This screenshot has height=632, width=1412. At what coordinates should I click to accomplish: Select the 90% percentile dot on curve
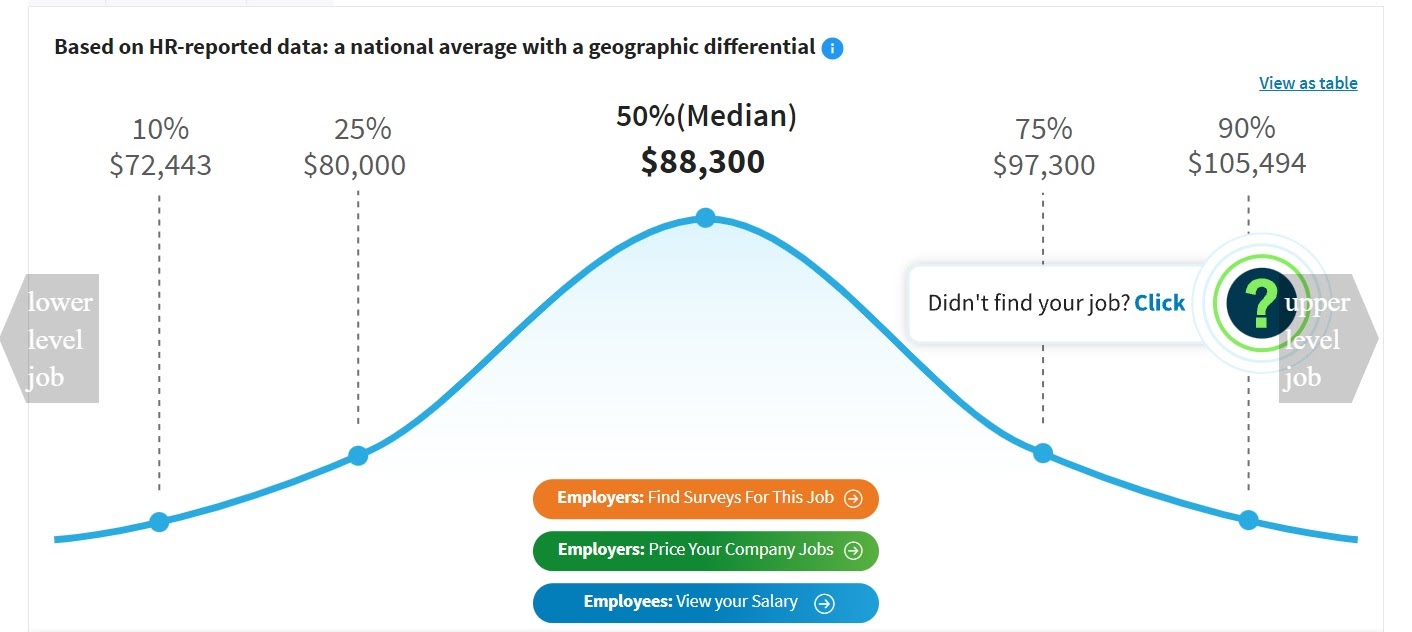coord(1248,520)
